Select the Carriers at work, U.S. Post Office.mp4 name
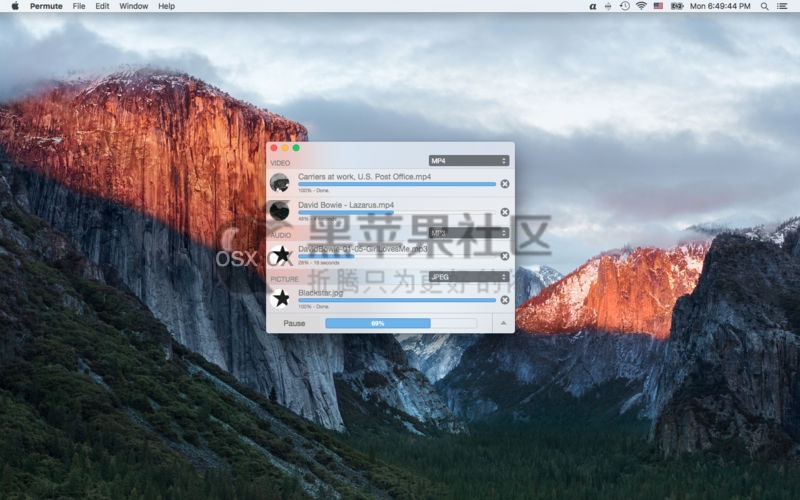This screenshot has width=800, height=500. [364, 177]
